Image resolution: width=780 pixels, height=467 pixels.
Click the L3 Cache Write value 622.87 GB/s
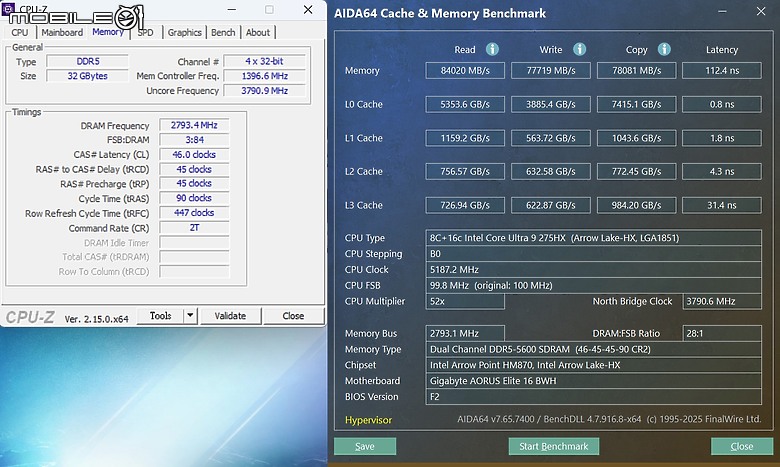551,205
